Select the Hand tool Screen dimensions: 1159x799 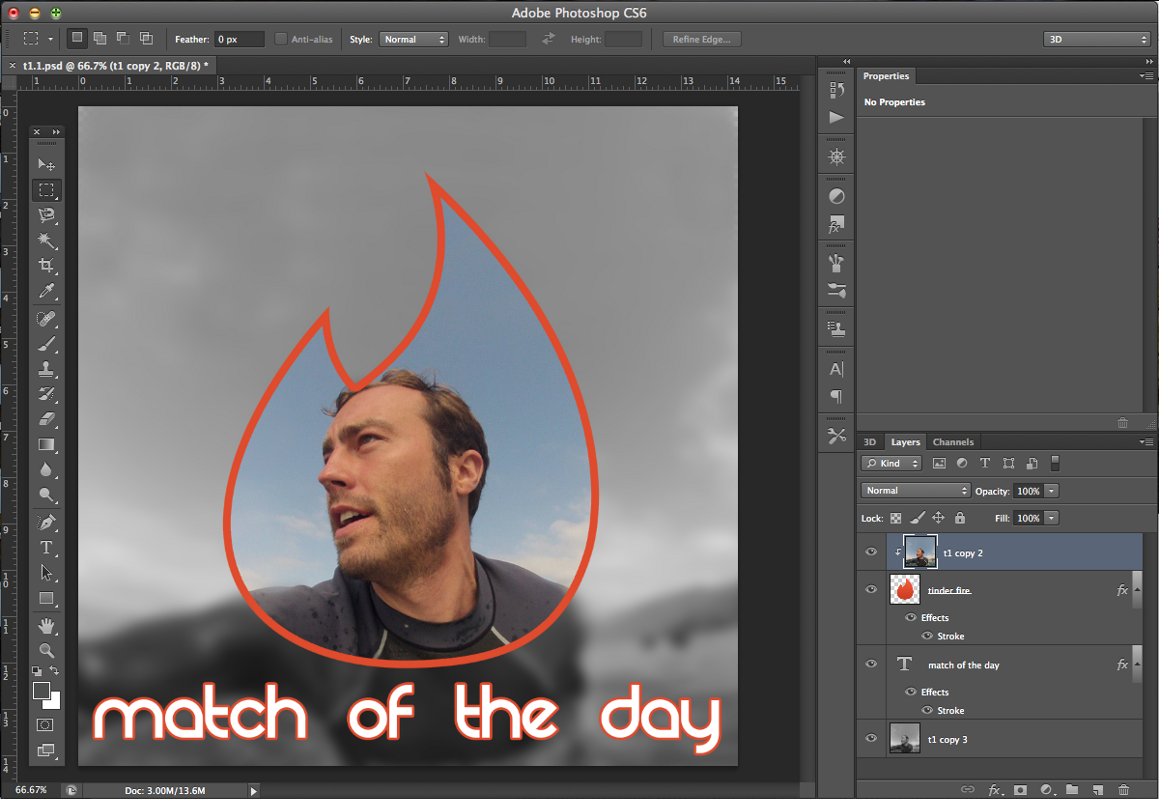coord(46,626)
